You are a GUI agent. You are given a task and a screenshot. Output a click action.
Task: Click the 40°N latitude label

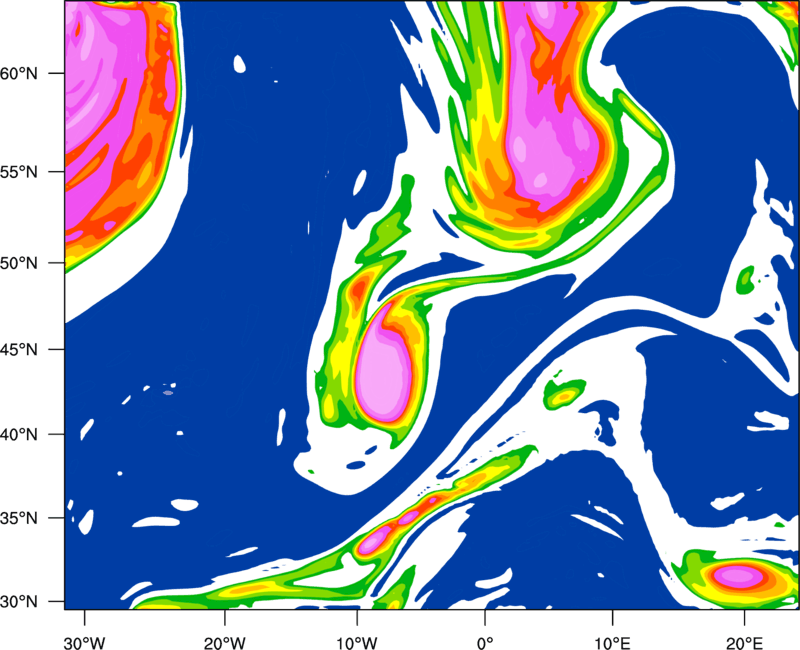tap(18, 435)
